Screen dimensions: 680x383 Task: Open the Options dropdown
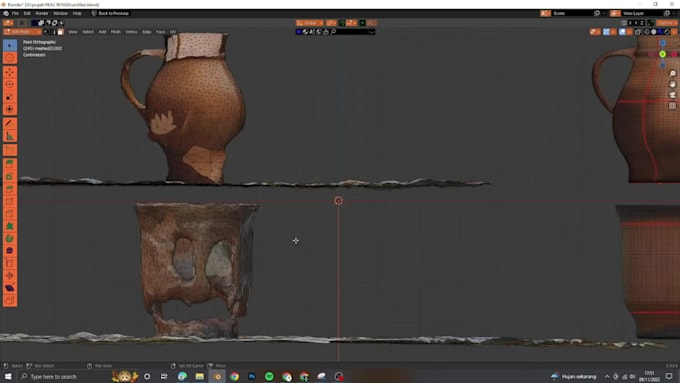pos(667,23)
